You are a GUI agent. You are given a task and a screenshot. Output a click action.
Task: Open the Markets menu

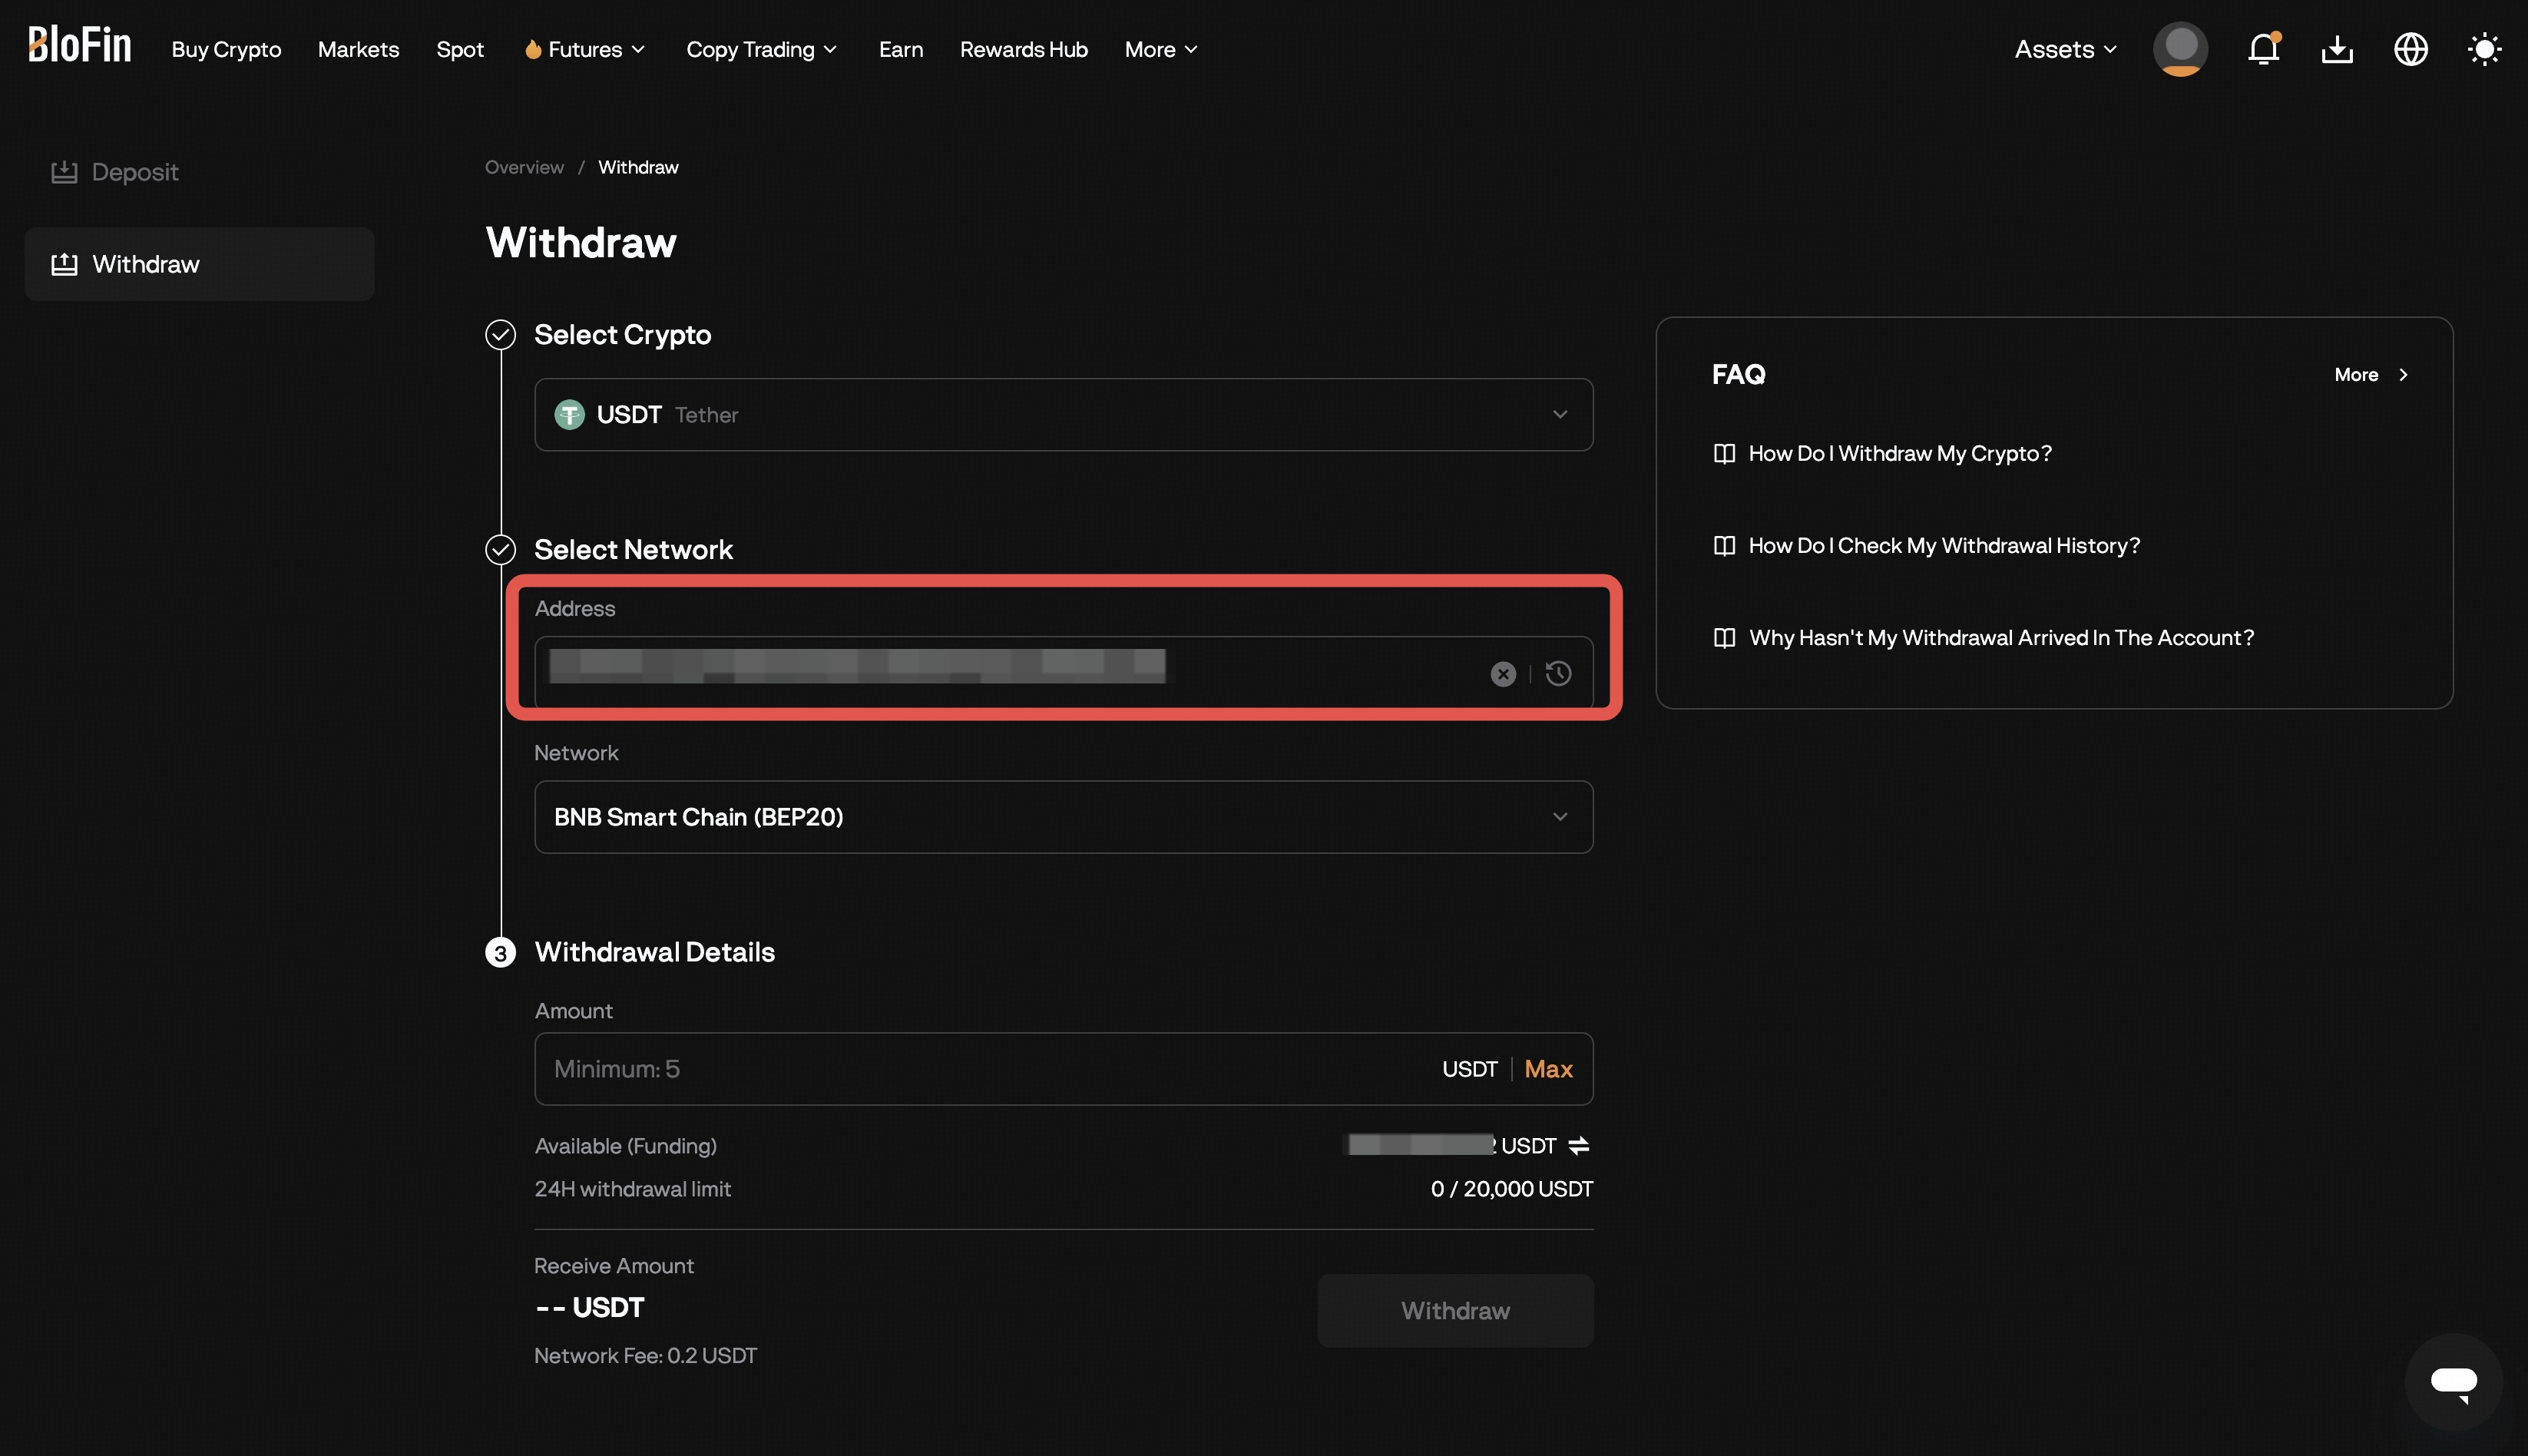[357, 48]
